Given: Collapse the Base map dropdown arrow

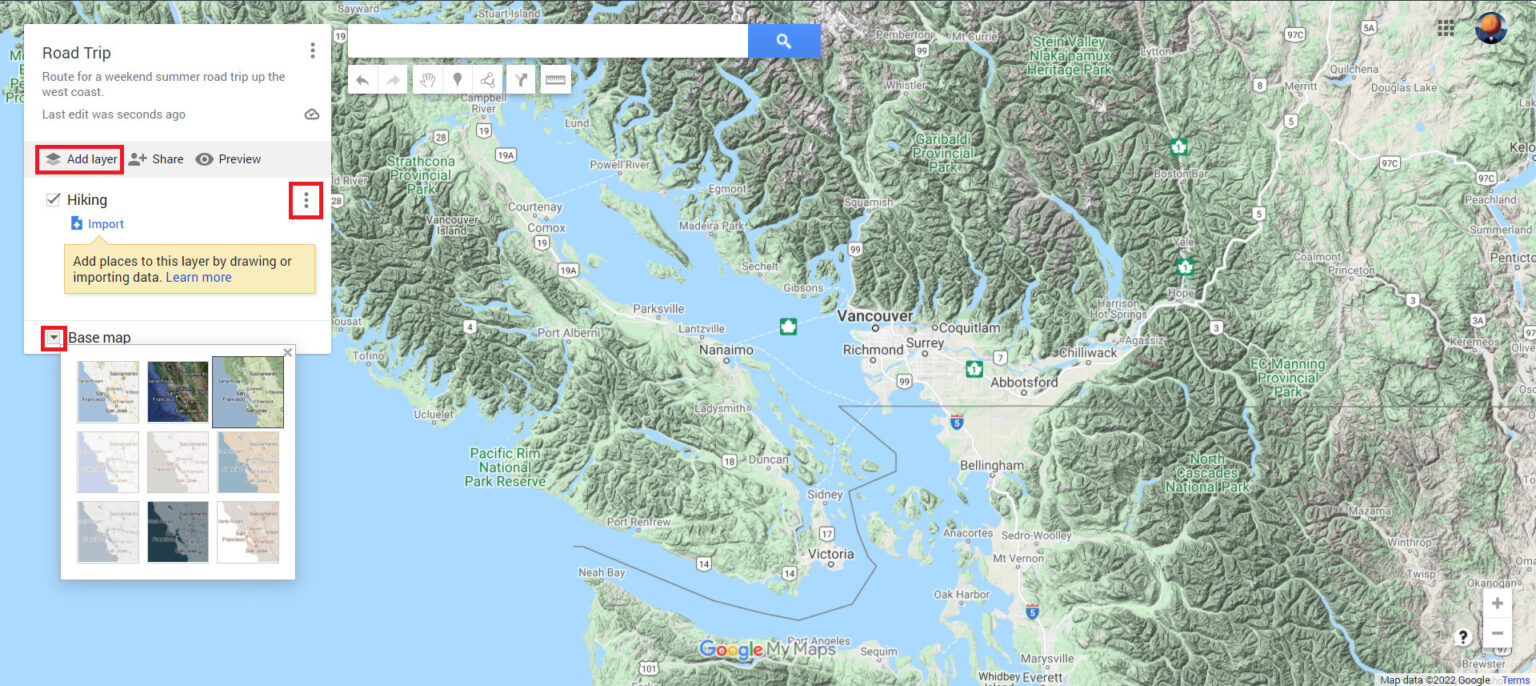Looking at the screenshot, I should (x=53, y=338).
